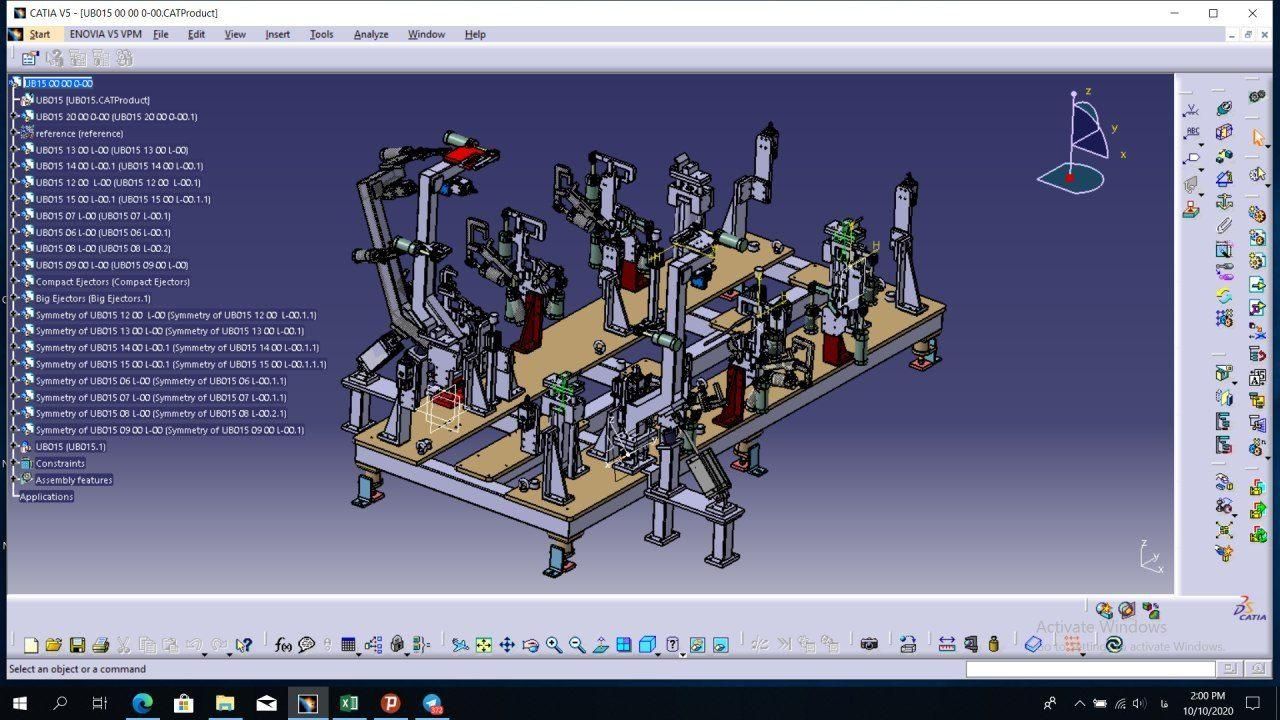Open the View Mode dropdown arrow
1280x720 pixels.
click(x=683, y=654)
